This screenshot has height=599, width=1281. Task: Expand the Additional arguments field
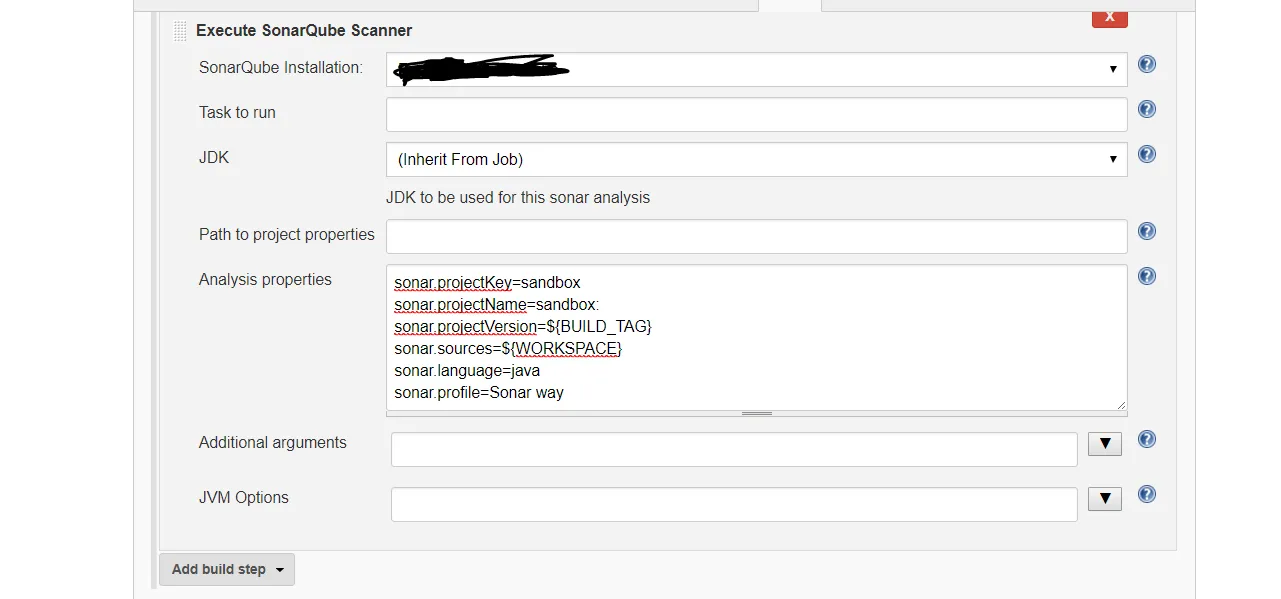tap(1104, 444)
